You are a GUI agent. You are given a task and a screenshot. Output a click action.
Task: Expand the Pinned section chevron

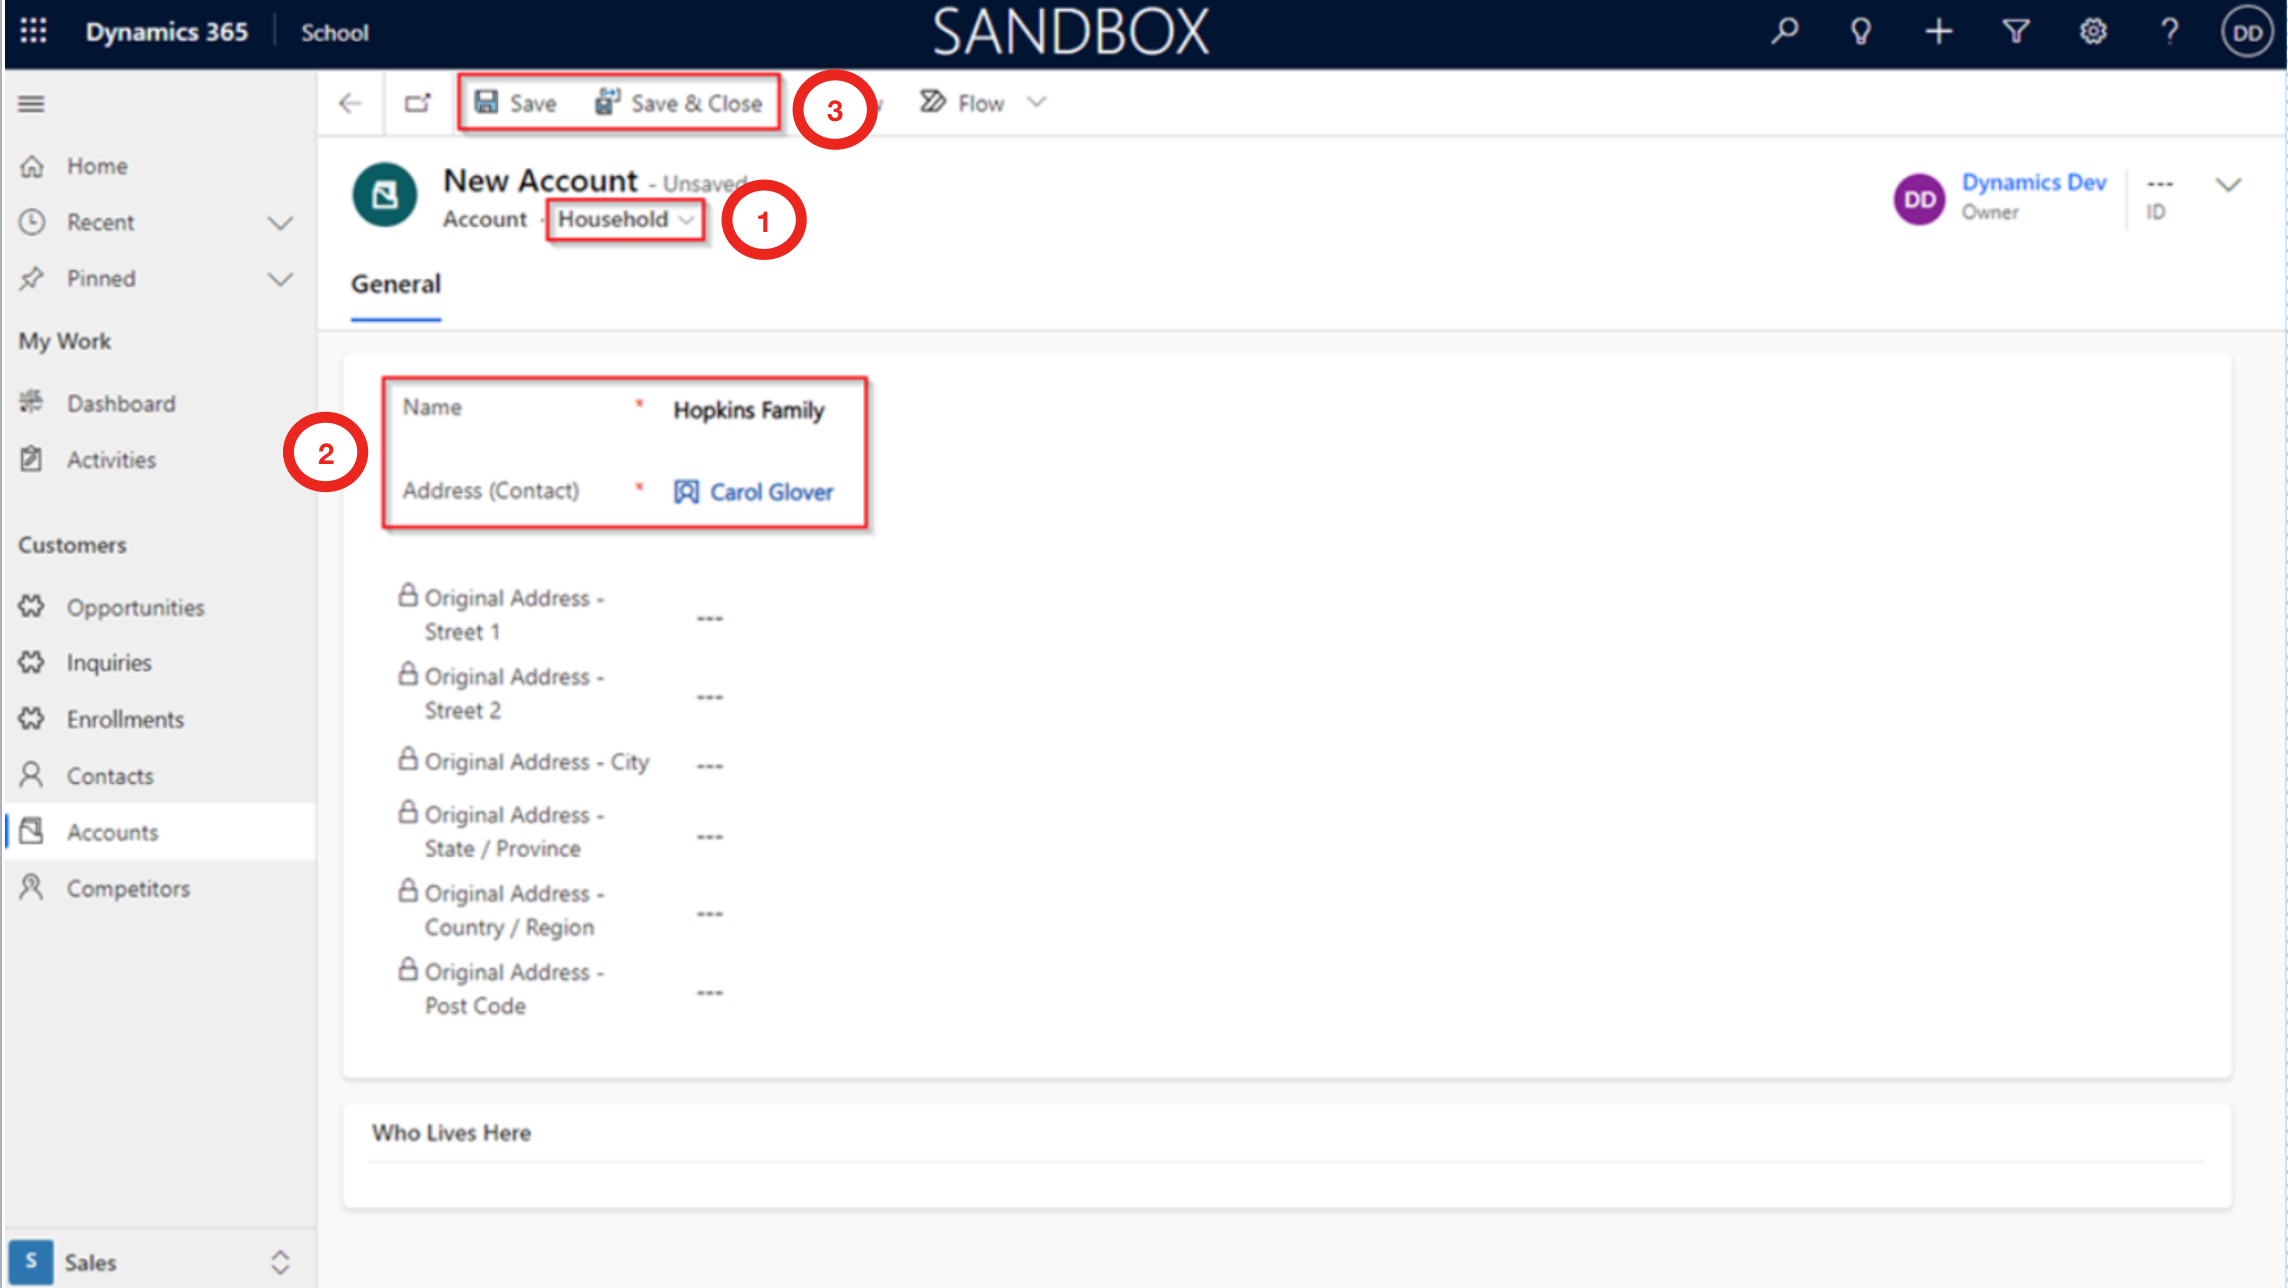point(281,278)
